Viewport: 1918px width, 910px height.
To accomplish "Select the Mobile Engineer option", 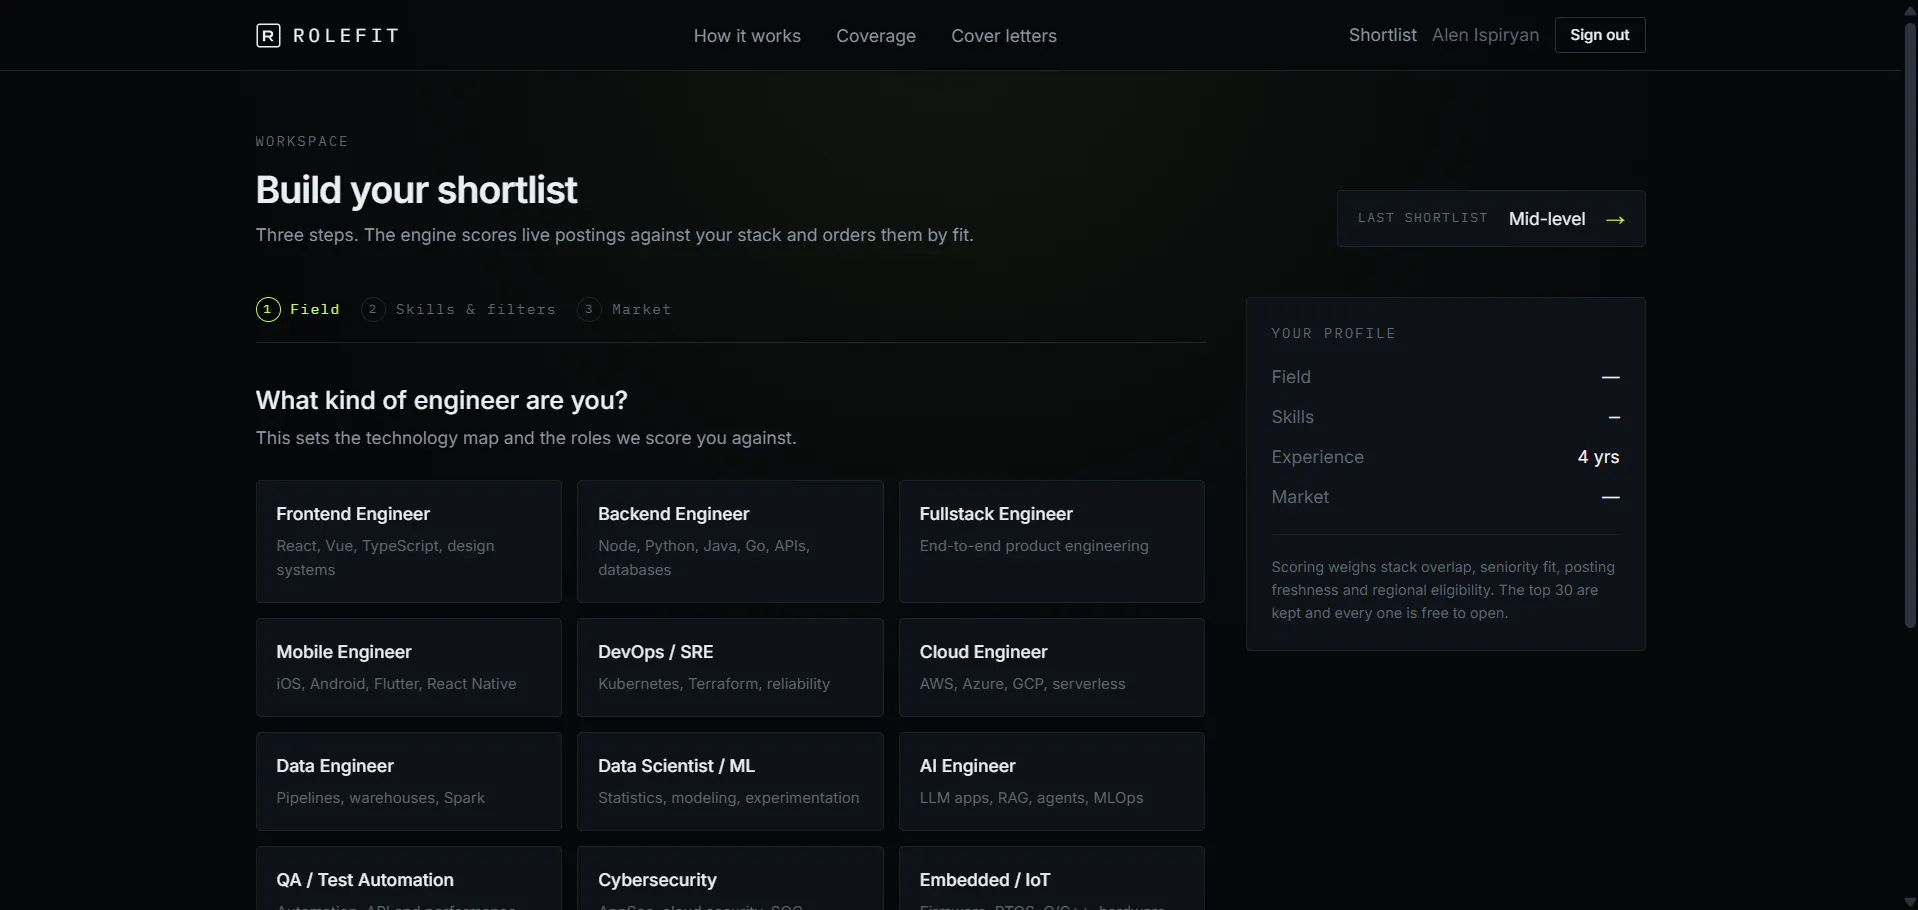I will click(x=409, y=668).
